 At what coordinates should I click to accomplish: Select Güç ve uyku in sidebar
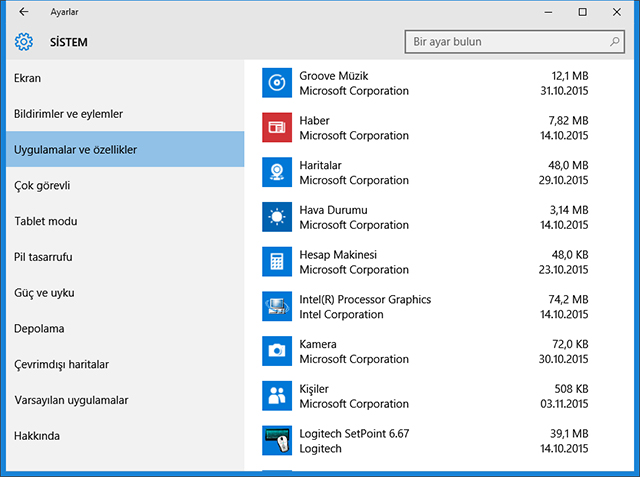[x=125, y=293]
